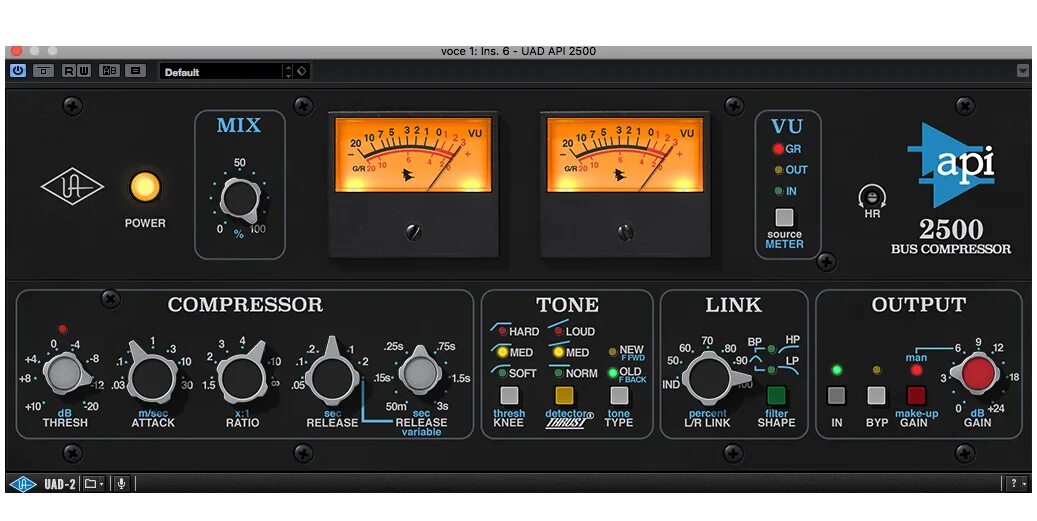The height and width of the screenshot is (521, 1037).
Task: Open the preset list icon button
Action: point(135,71)
